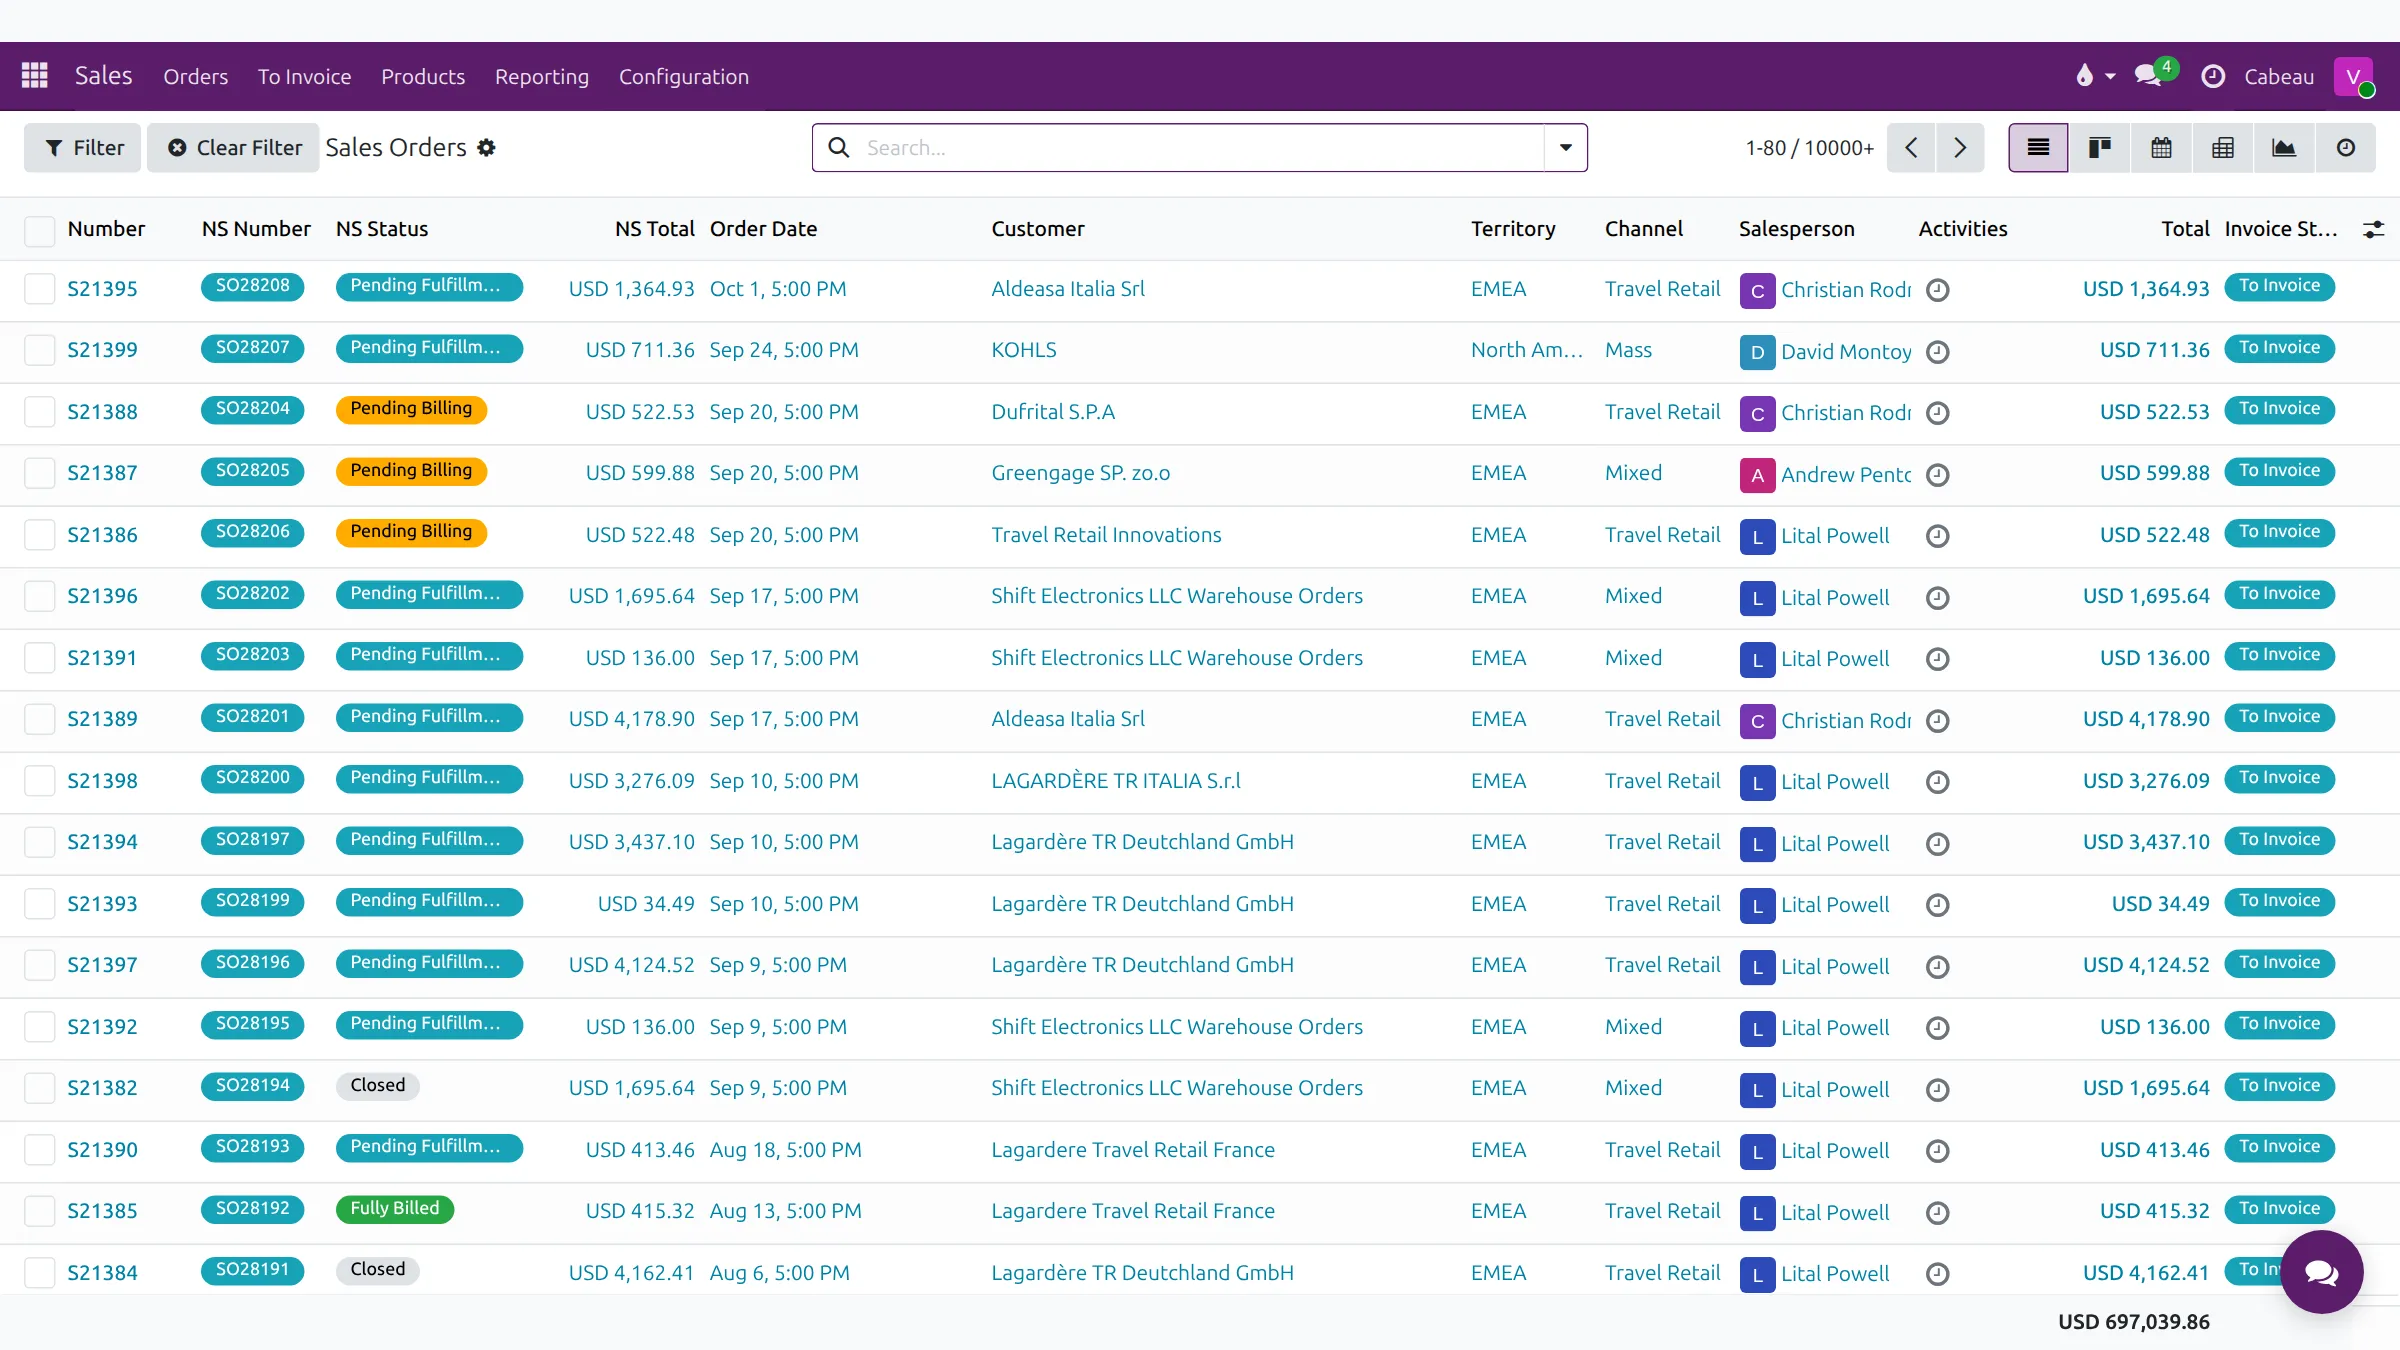Expand the search options dropdown arrow
2400x1350 pixels.
(x=1566, y=148)
